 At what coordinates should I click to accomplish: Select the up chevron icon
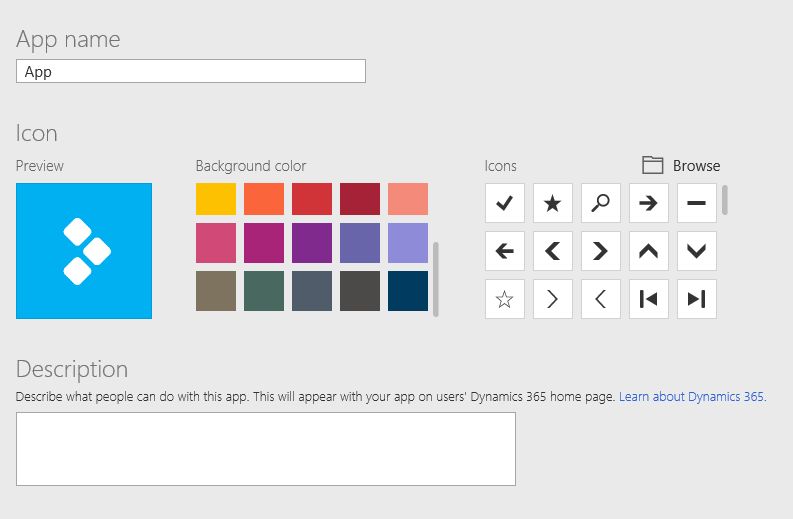tap(649, 251)
